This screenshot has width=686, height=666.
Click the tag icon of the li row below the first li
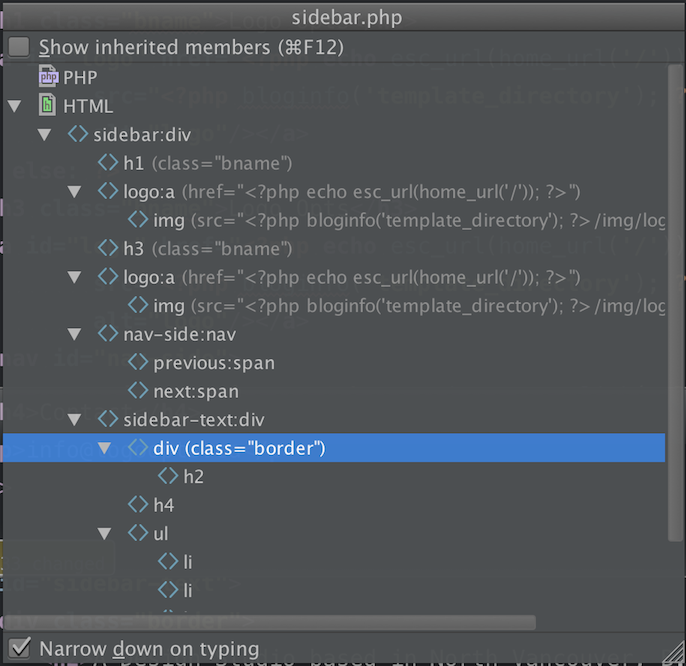pyautogui.click(x=168, y=589)
